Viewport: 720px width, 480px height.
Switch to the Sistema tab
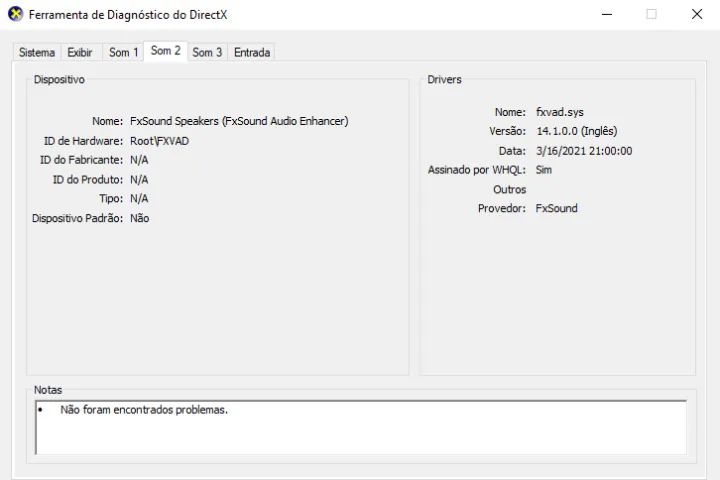click(37, 52)
